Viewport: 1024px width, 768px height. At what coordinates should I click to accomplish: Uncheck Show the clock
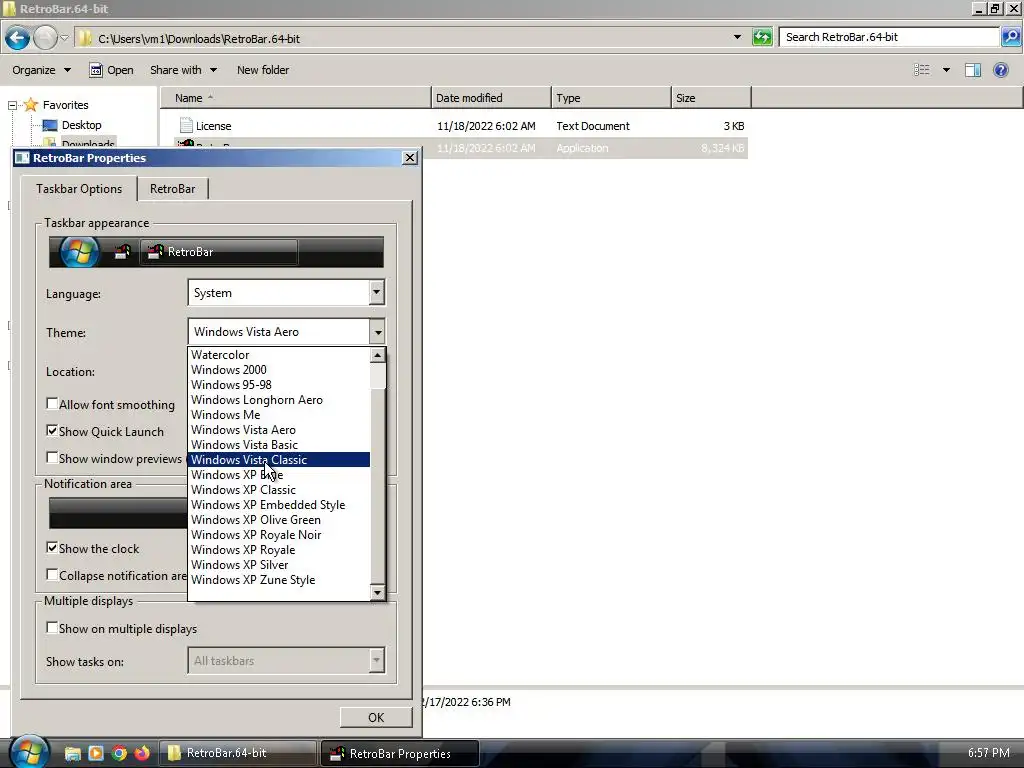click(52, 547)
